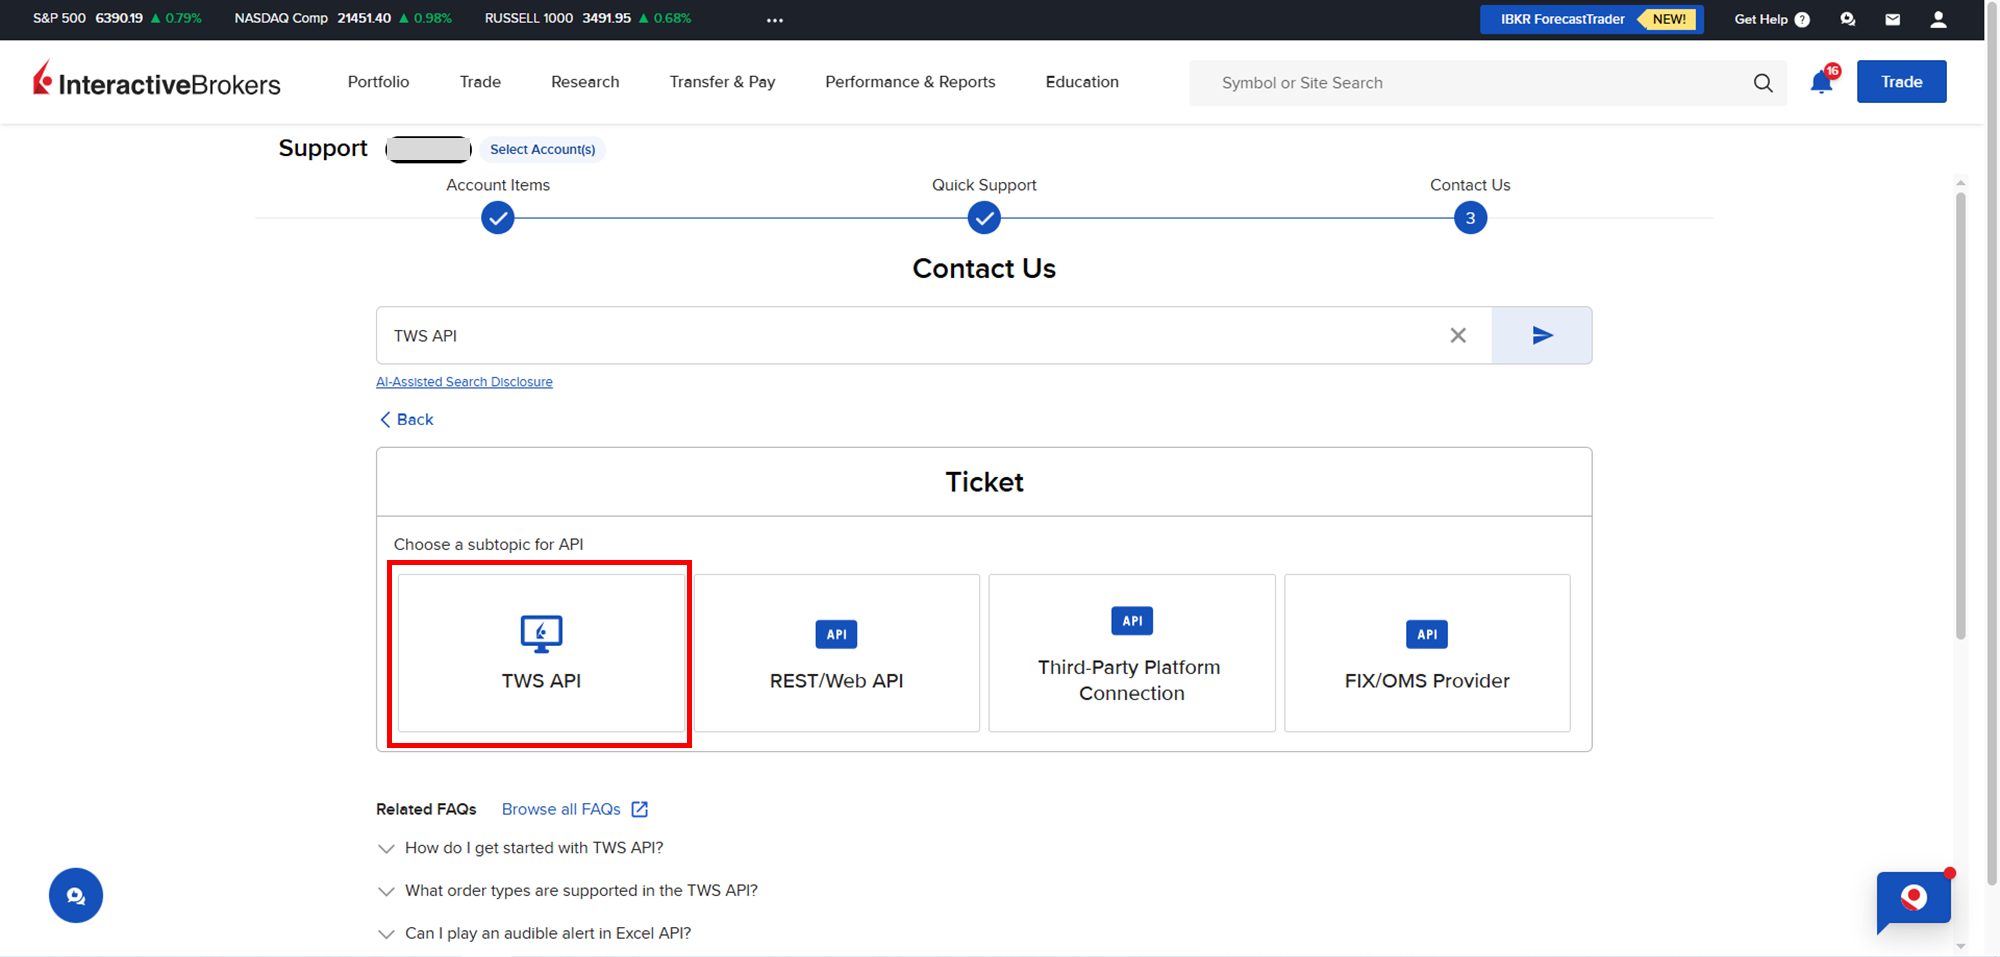The image size is (2000, 957).
Task: Clear the TWS API search text
Action: 1458,336
